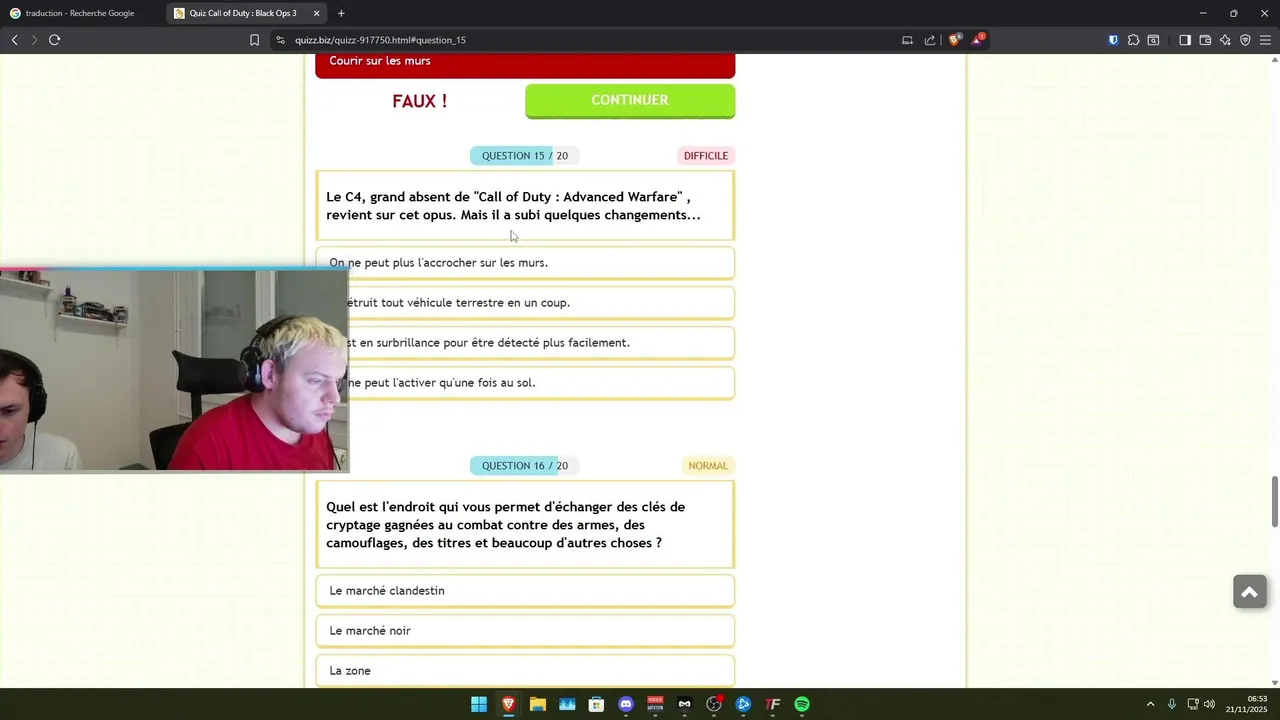The height and width of the screenshot is (720, 1280).
Task: Open the Brave Rewards triangle icon
Action: click(978, 40)
